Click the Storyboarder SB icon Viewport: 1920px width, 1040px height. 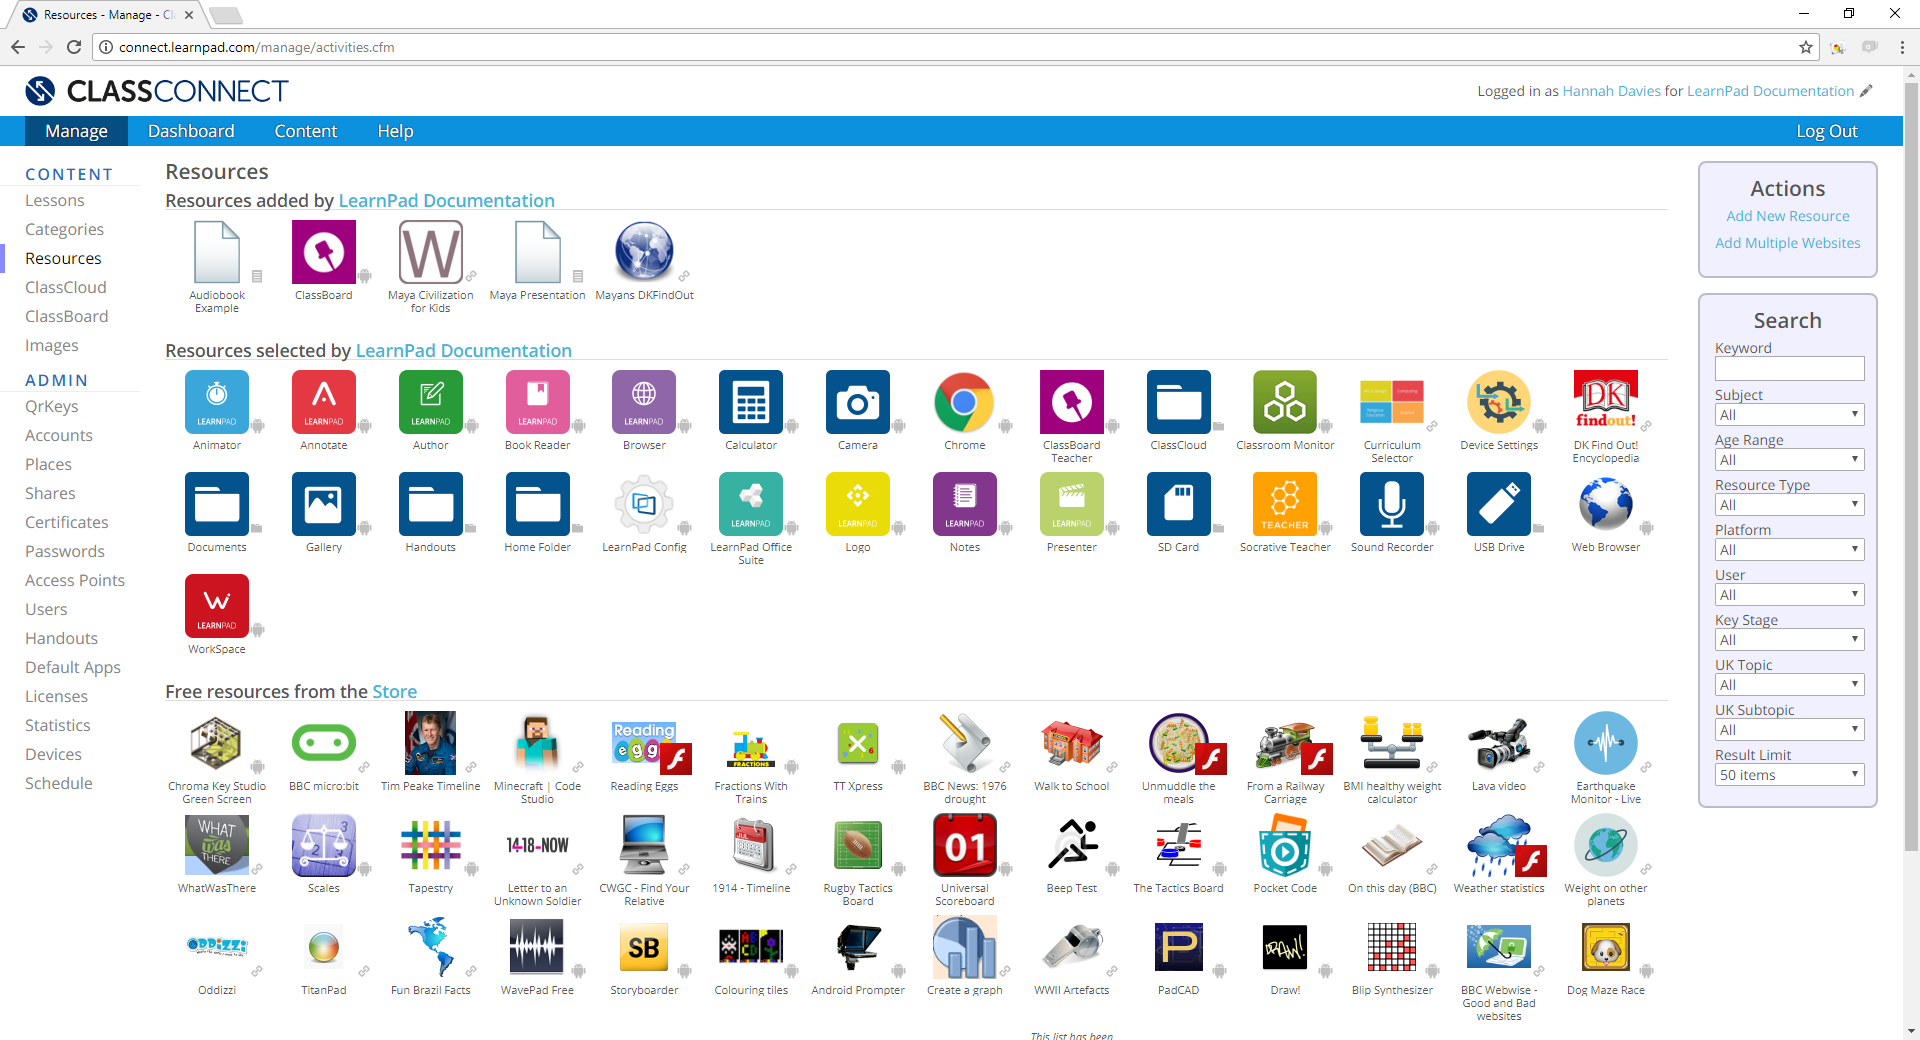click(644, 947)
